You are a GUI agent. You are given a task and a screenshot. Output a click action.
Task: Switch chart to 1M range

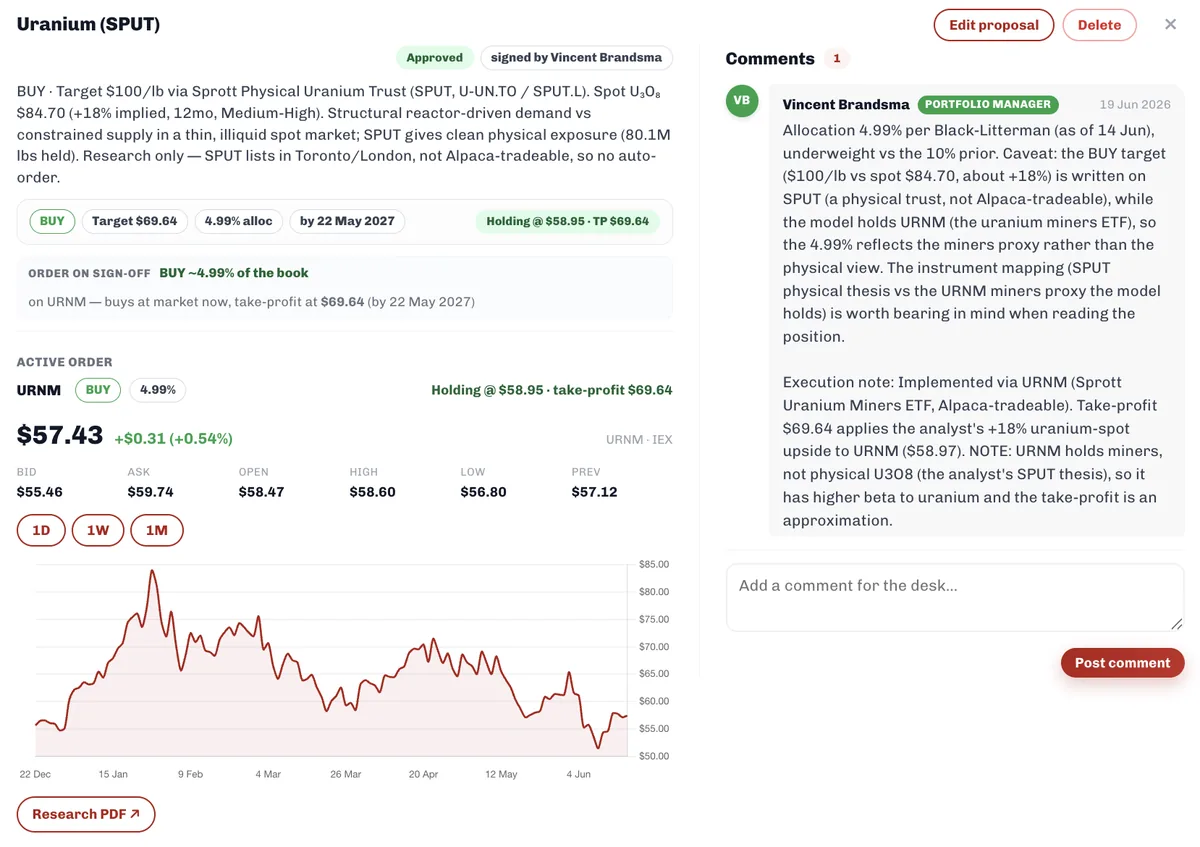[157, 530]
